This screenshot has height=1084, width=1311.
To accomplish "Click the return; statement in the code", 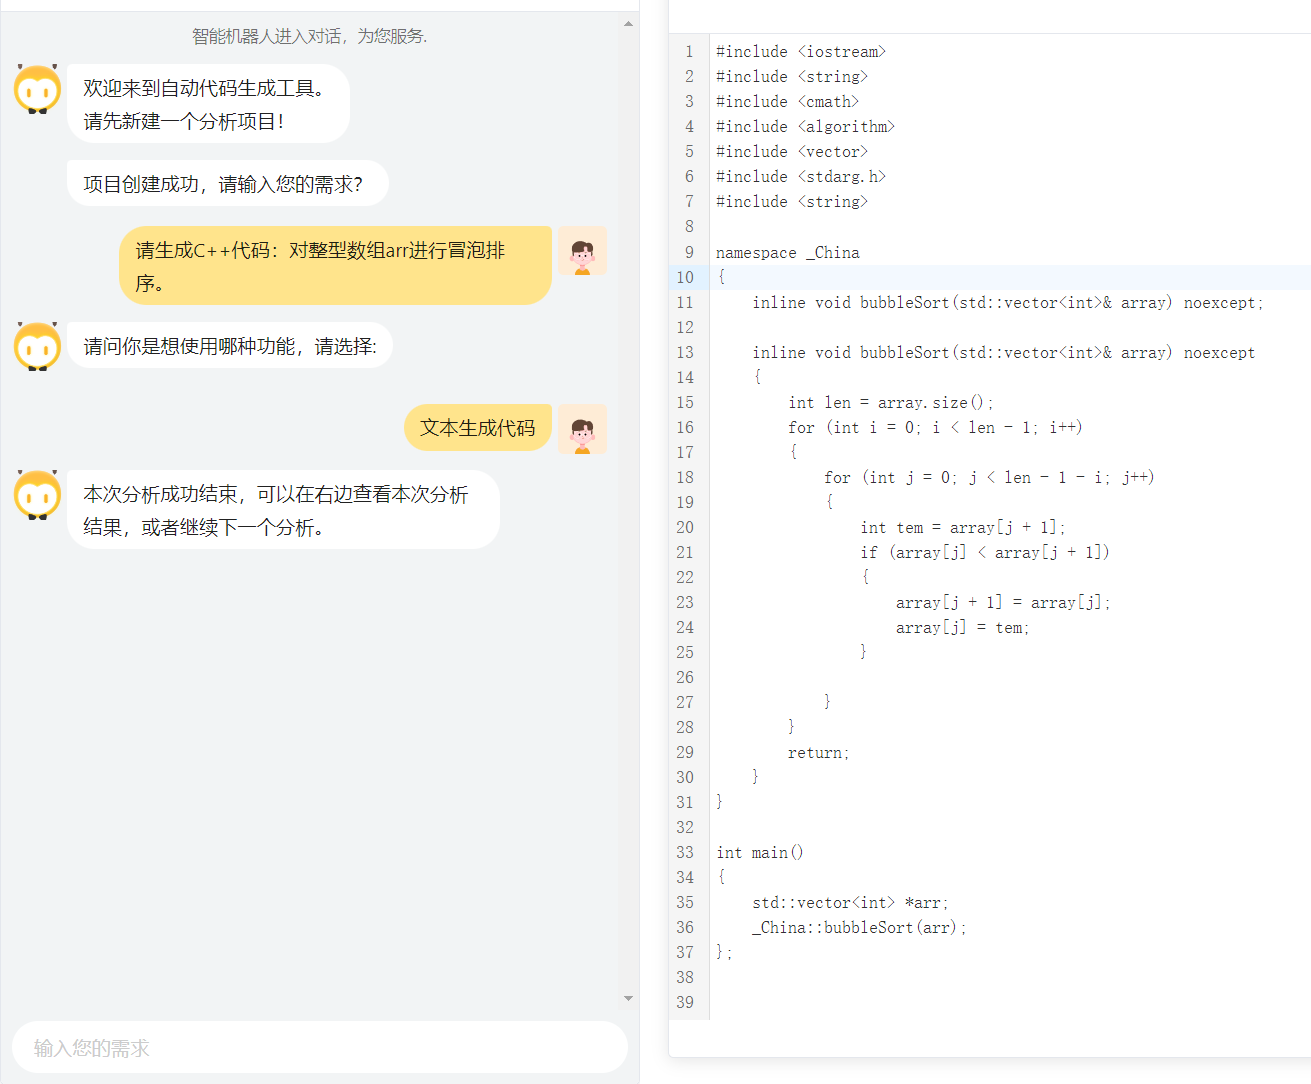I will click(x=818, y=753).
